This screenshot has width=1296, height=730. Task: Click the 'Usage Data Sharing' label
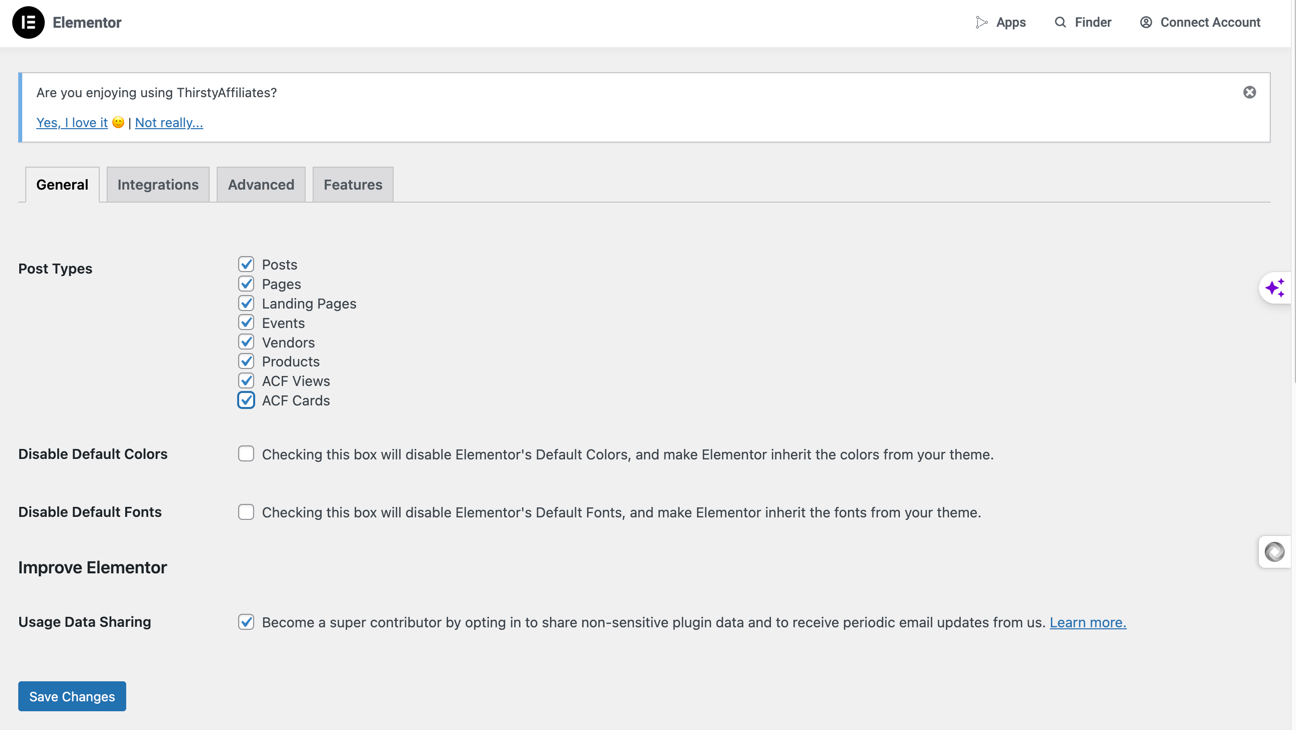pos(84,621)
